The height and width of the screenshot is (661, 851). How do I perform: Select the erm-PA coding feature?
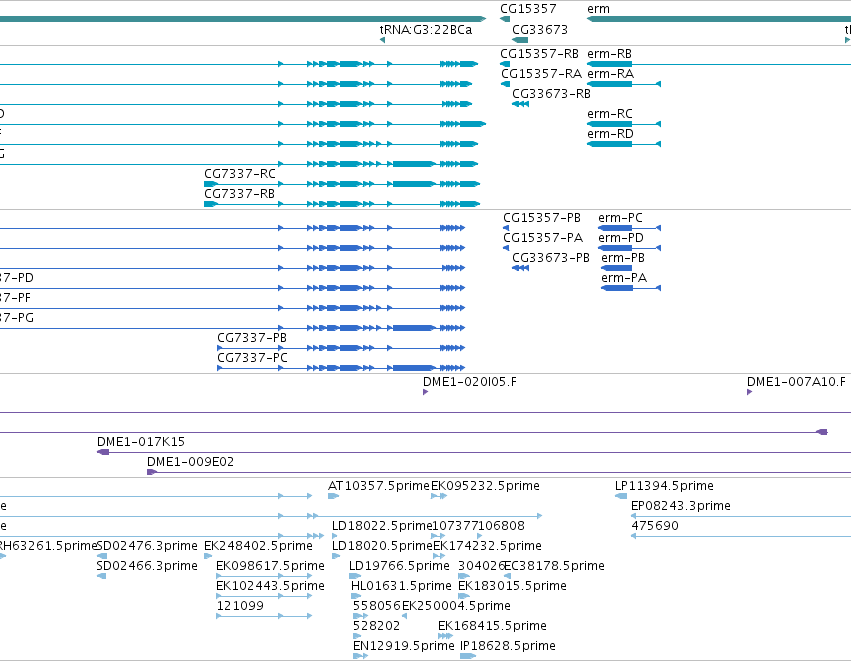[x=631, y=288]
